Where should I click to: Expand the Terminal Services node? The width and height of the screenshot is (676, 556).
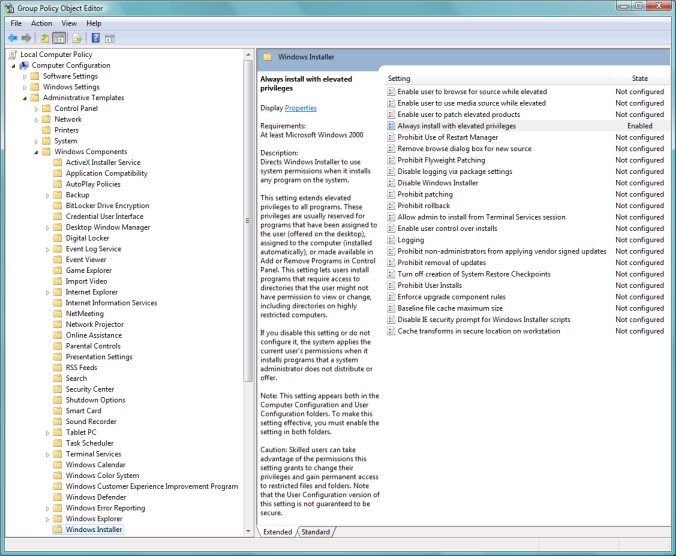[47, 454]
